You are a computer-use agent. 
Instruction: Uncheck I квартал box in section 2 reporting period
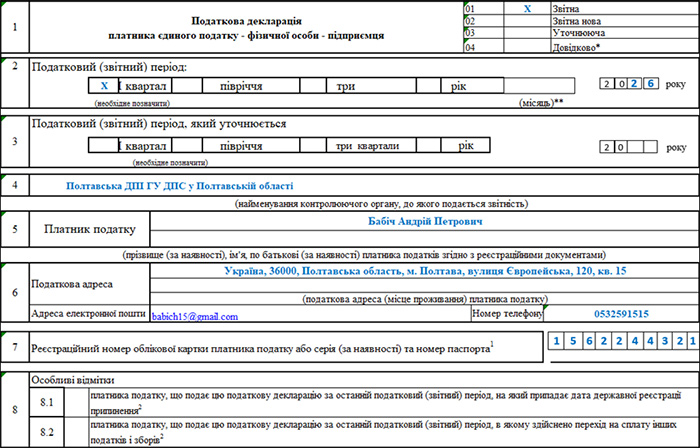(104, 87)
